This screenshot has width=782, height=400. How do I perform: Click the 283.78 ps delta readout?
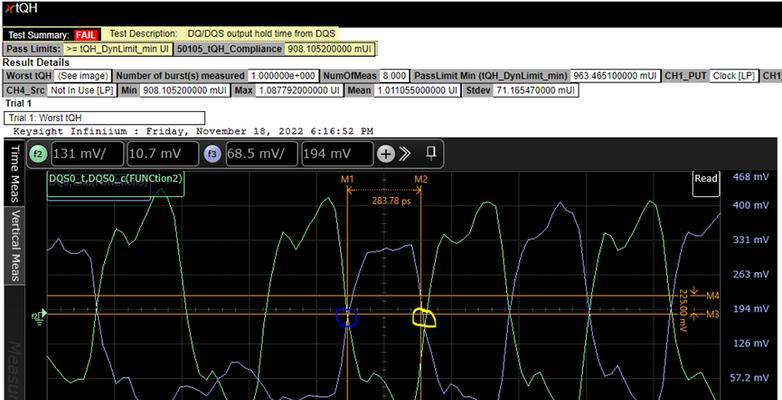[391, 201]
